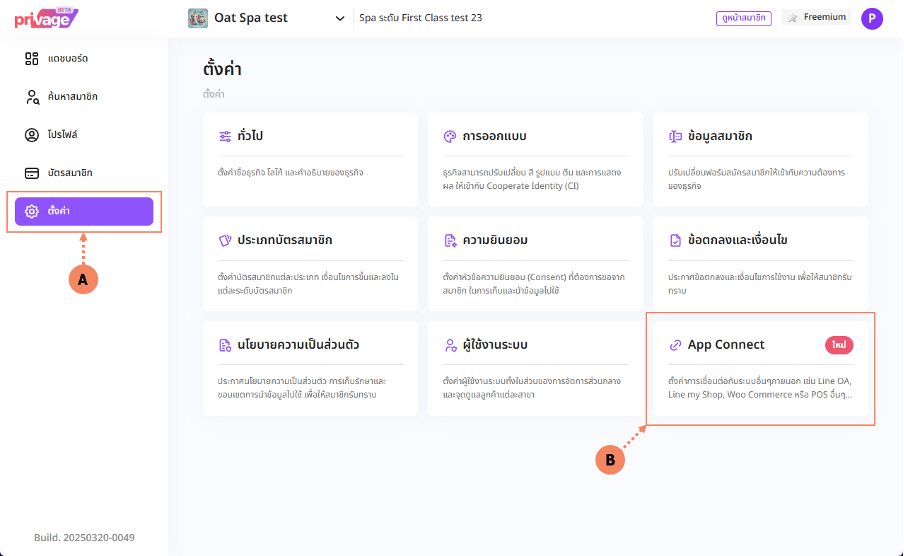Image resolution: width=904 pixels, height=556 pixels.
Task: Click the link icon on App Connect card
Action: click(675, 345)
